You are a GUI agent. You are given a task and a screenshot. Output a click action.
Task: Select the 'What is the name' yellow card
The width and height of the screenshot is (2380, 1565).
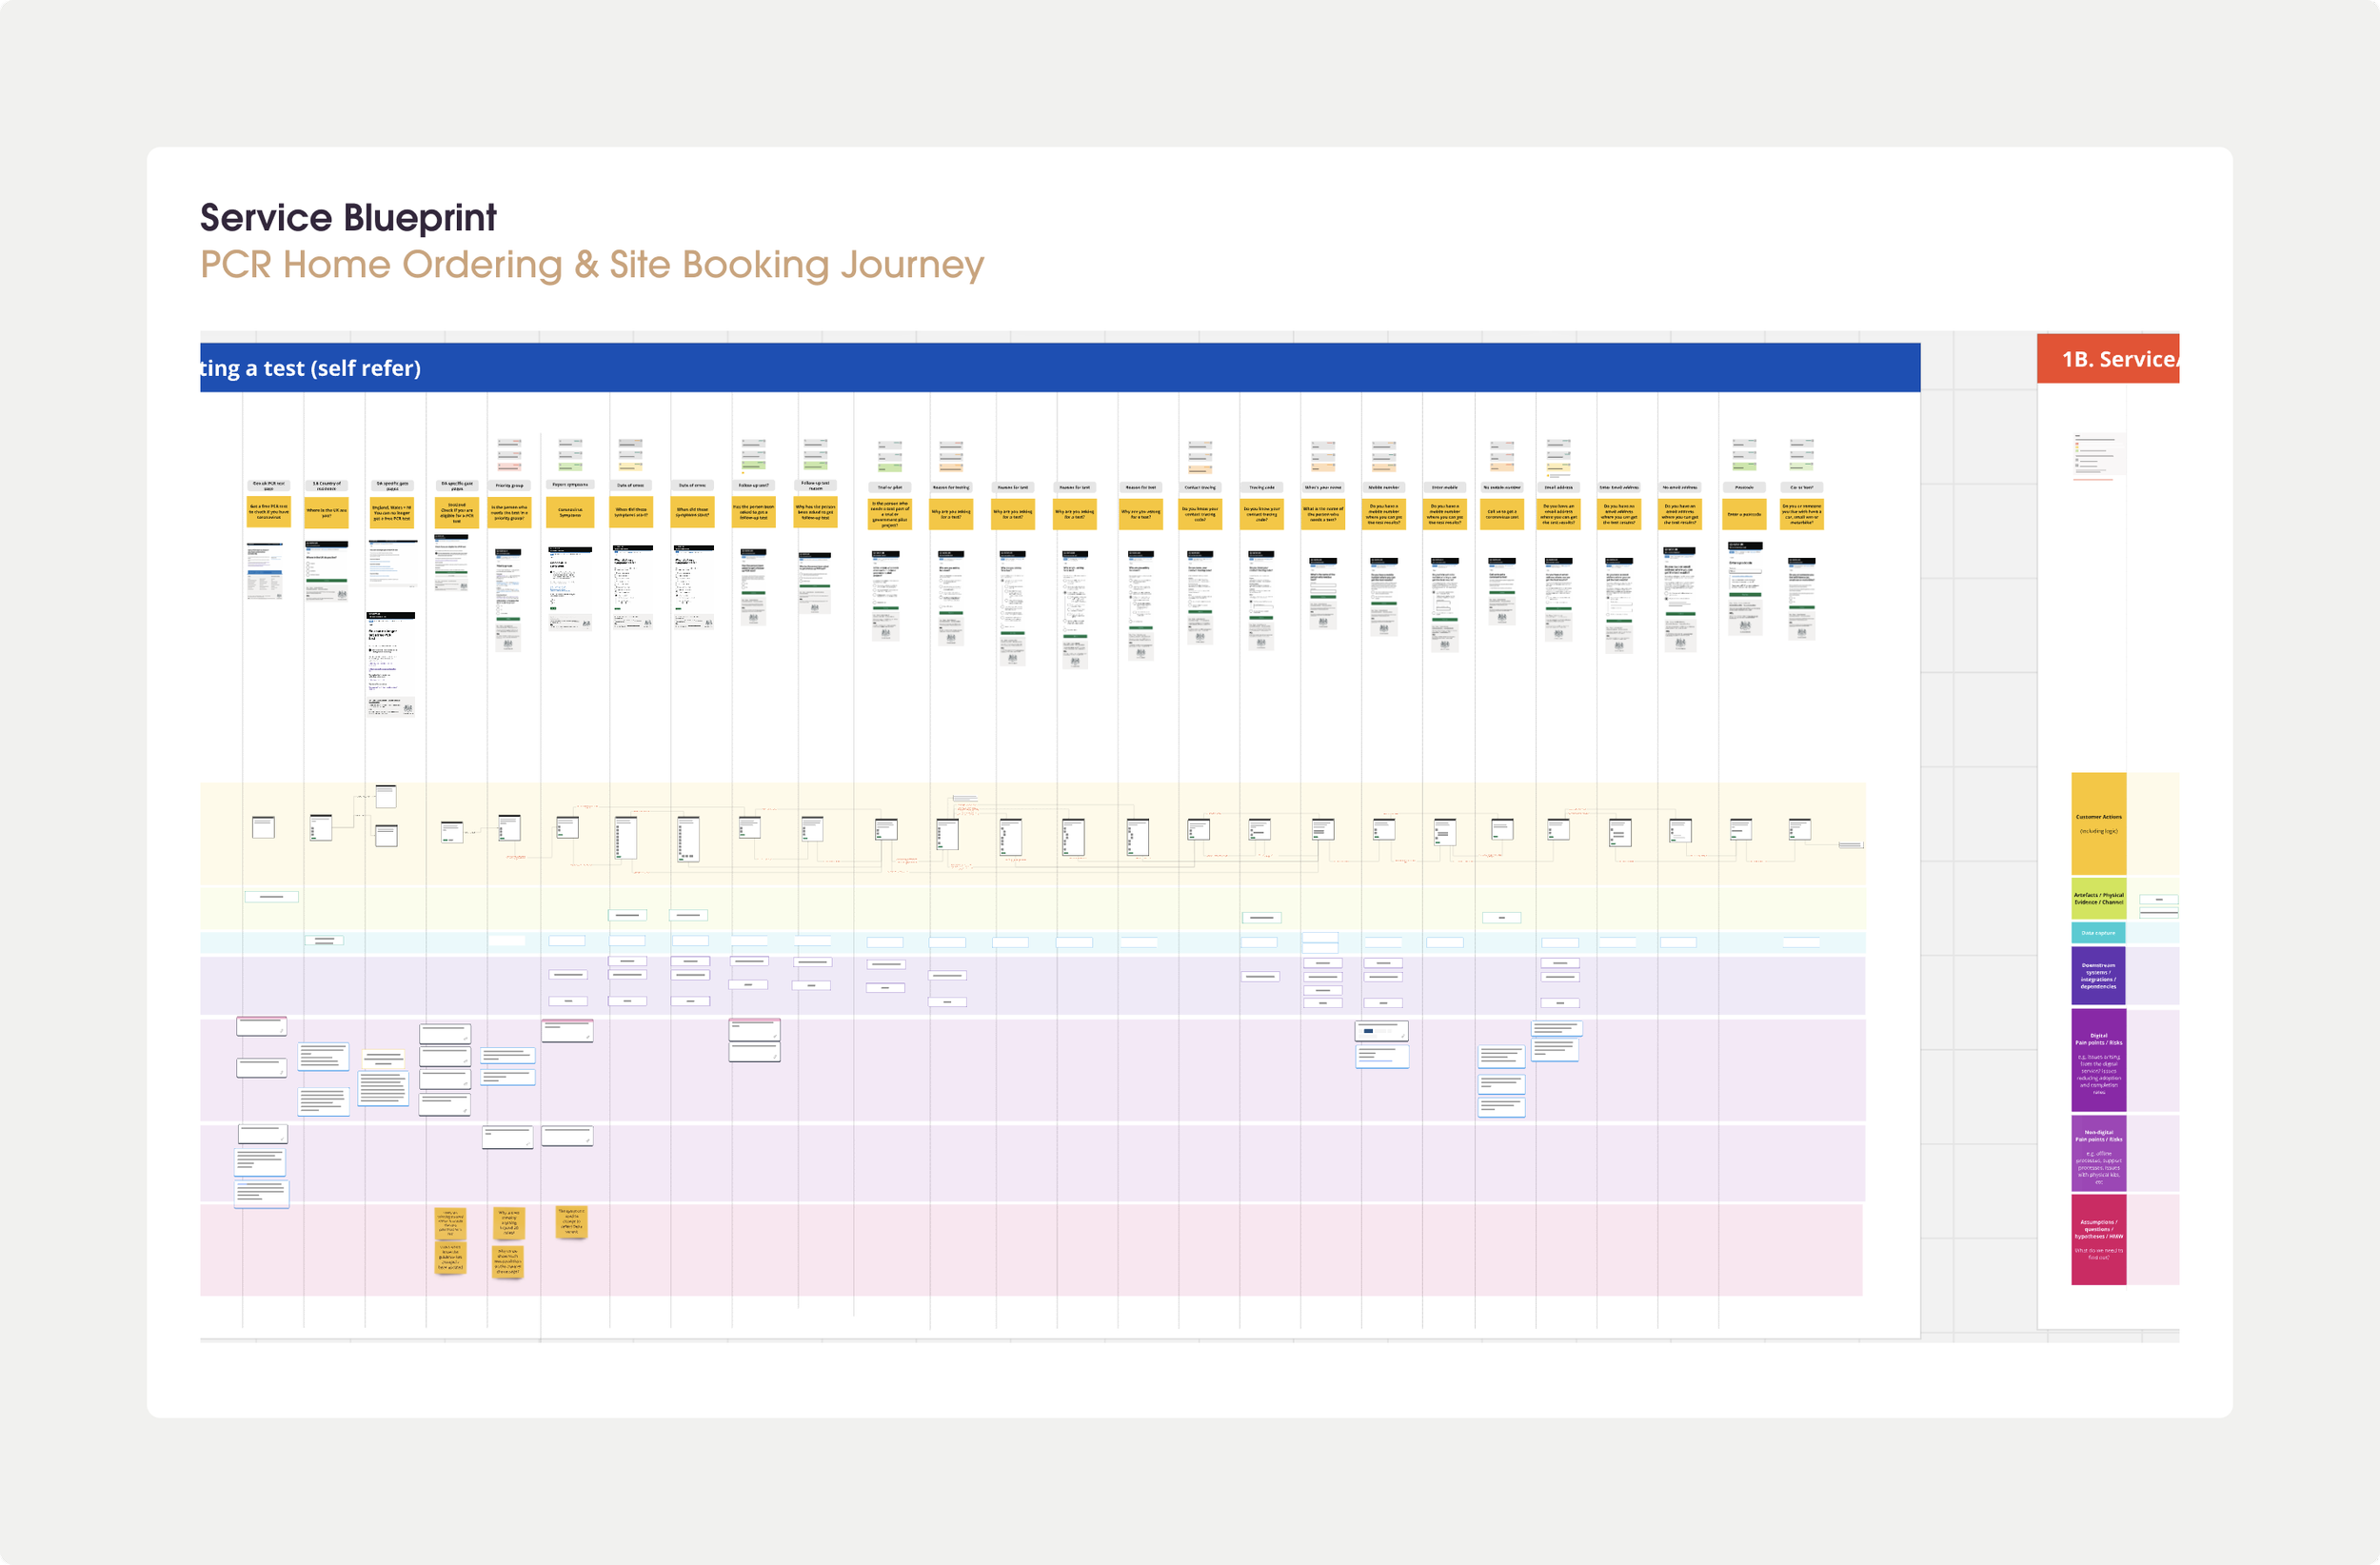coord(1323,514)
